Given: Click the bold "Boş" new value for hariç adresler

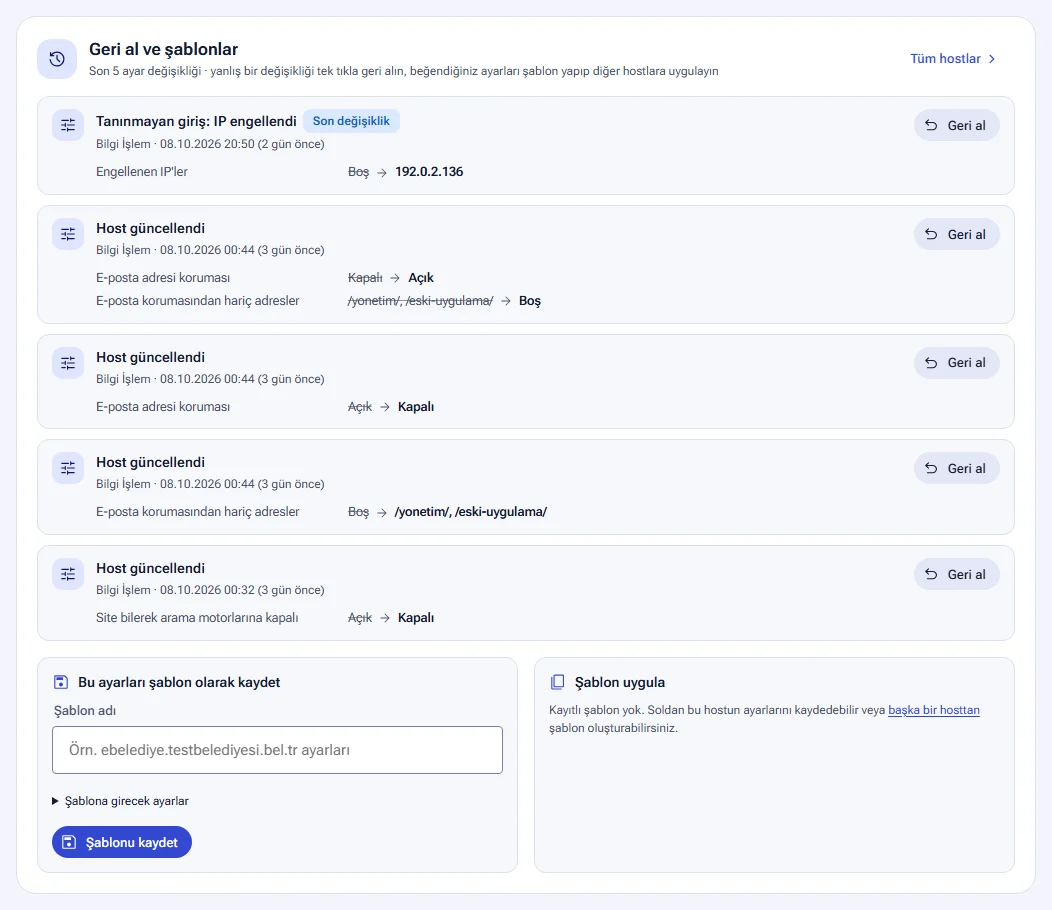Looking at the screenshot, I should [x=530, y=301].
